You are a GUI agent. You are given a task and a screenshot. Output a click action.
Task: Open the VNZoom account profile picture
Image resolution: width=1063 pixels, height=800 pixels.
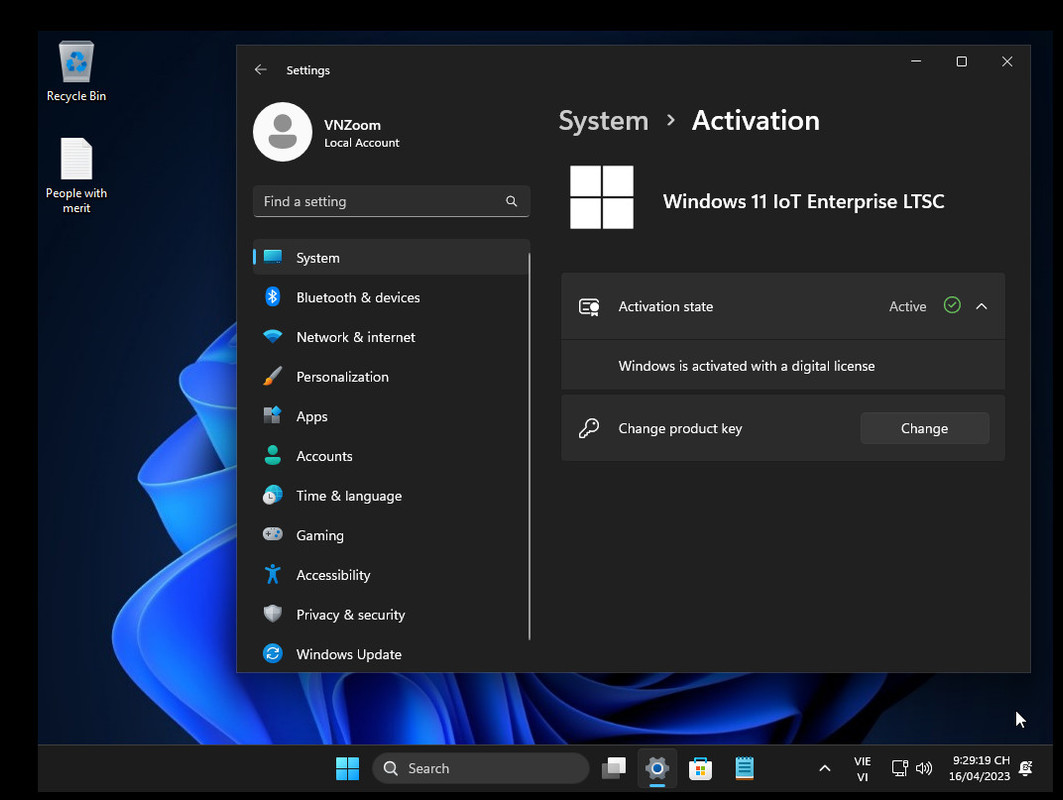[x=283, y=132]
